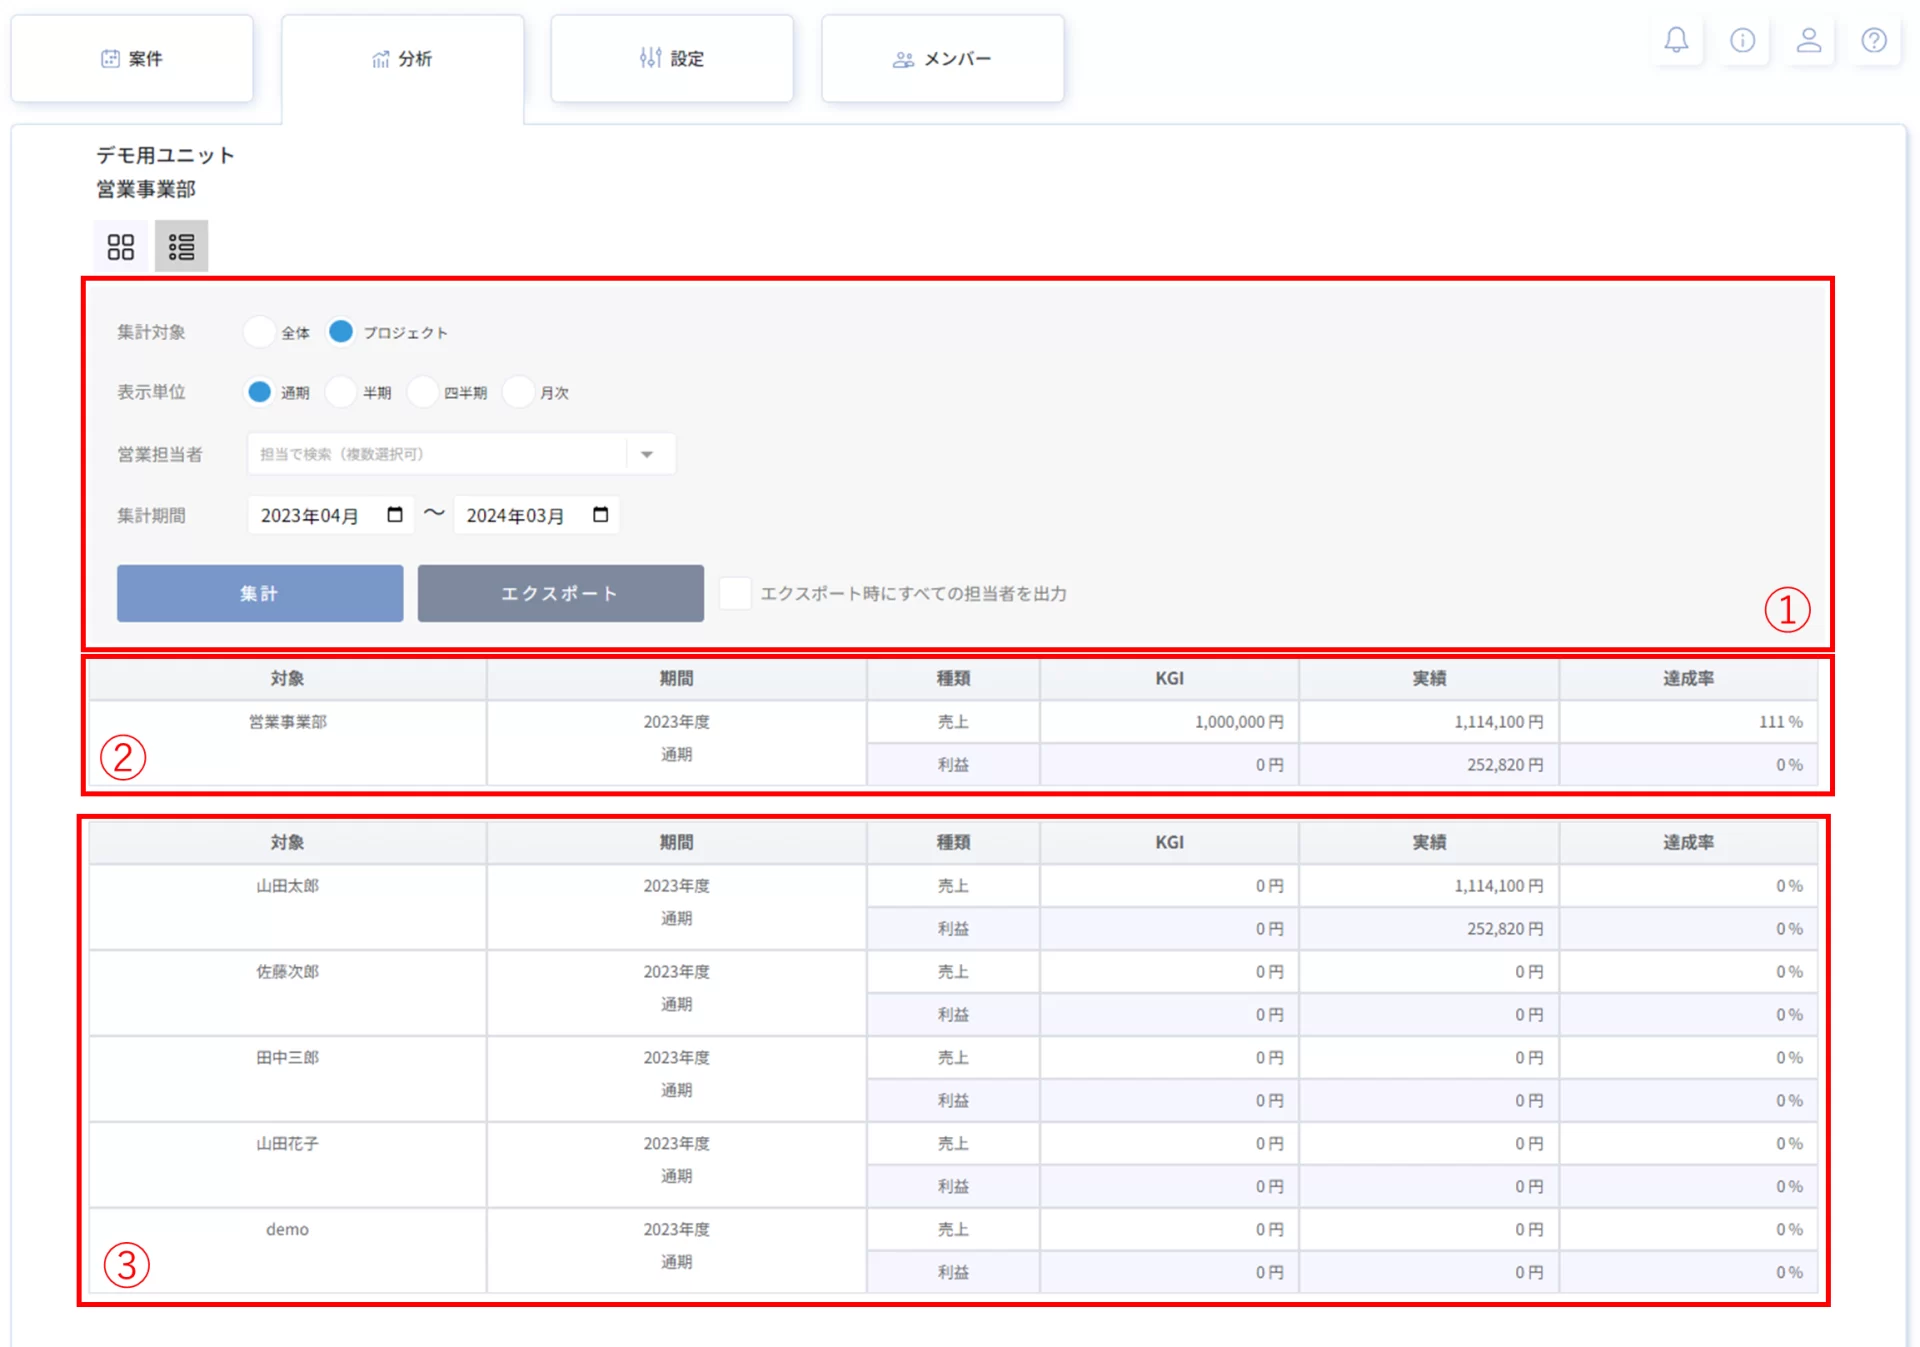Click the デモ用ユニット heading
1920x1347 pixels.
(x=166, y=155)
